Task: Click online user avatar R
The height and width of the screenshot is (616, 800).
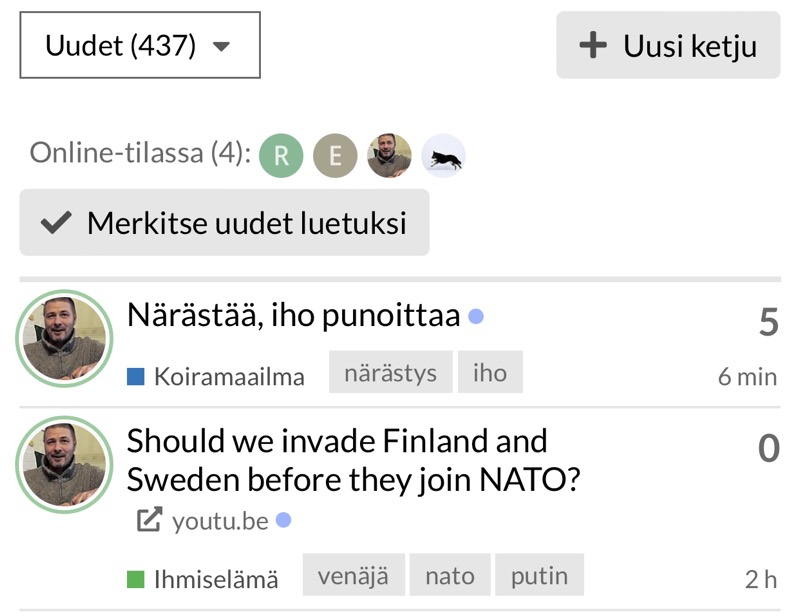Action: (281, 156)
